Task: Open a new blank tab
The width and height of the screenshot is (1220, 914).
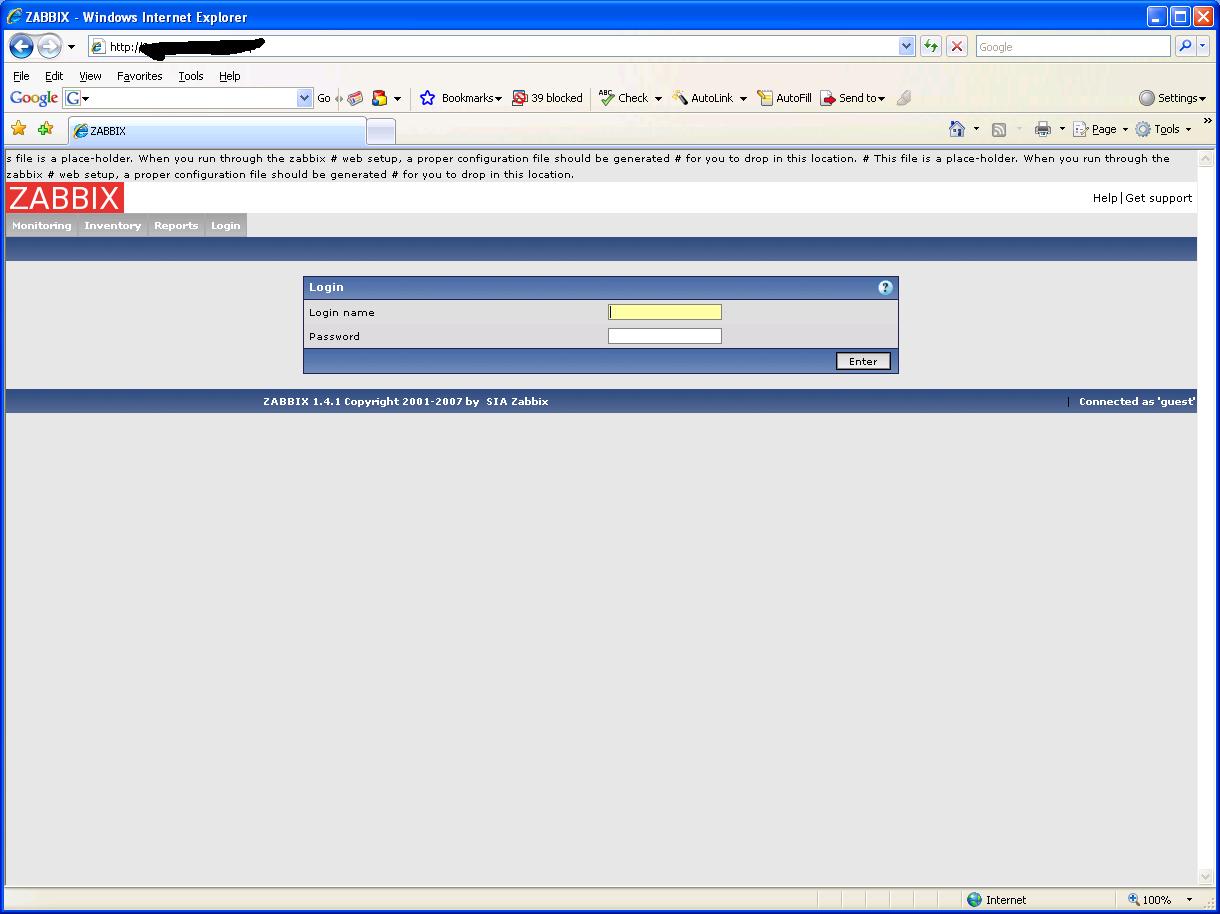Action: point(382,131)
